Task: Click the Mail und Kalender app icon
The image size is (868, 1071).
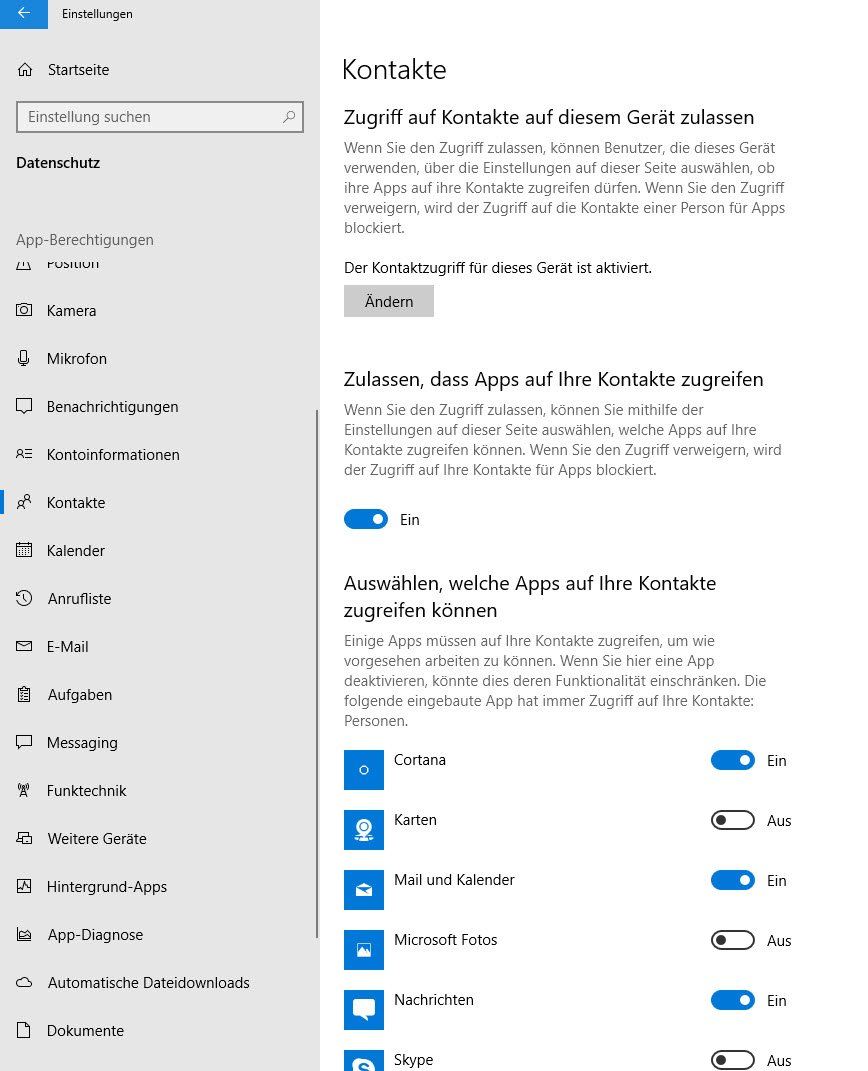Action: point(364,890)
